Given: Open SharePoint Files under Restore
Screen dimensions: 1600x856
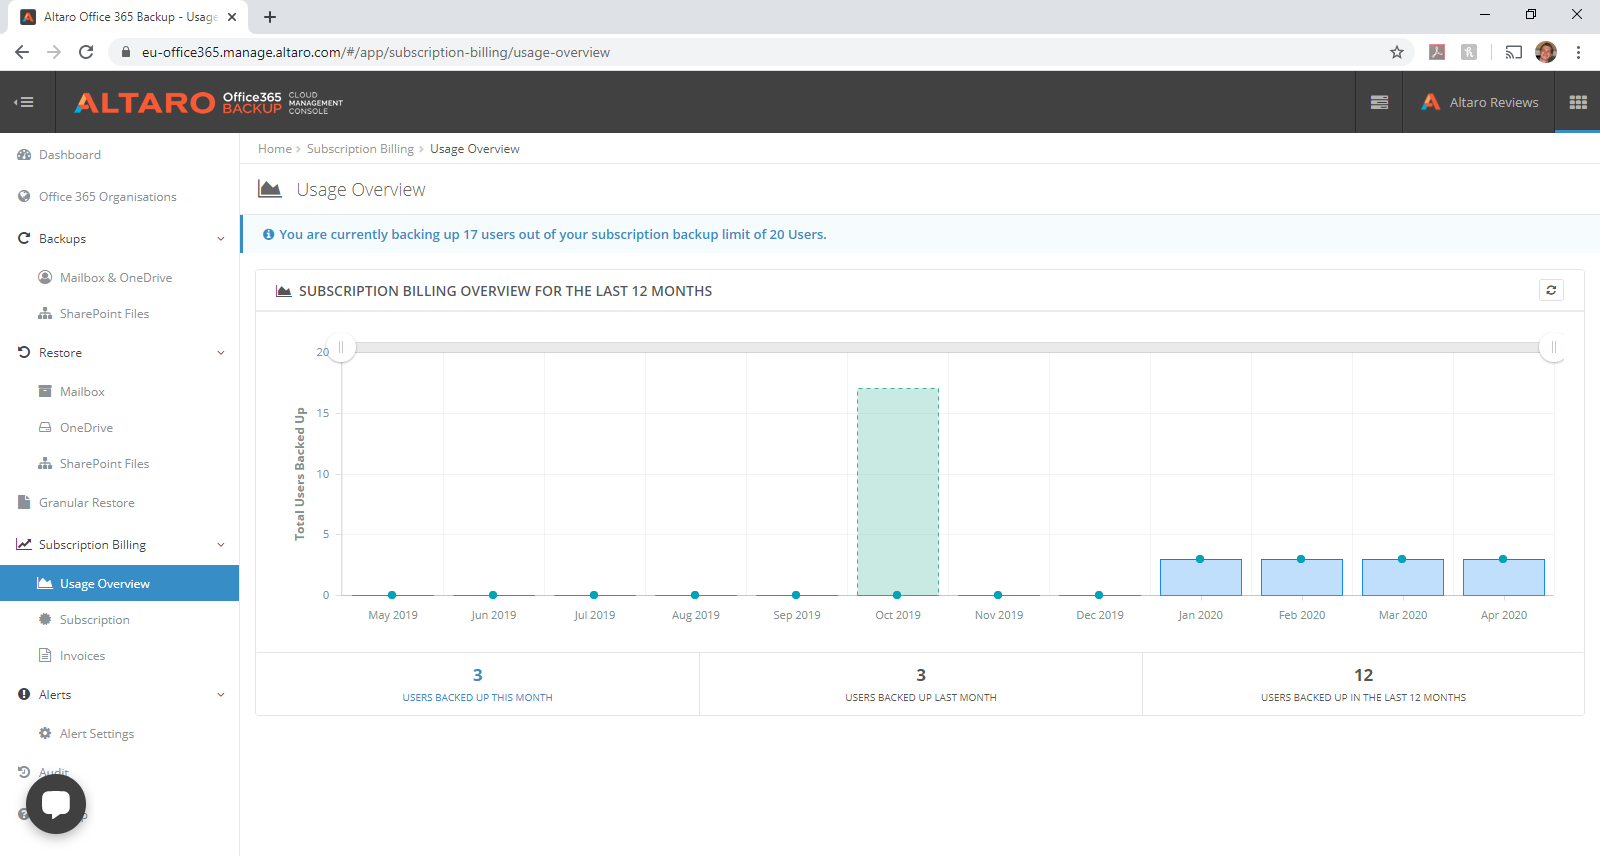Looking at the screenshot, I should click(x=104, y=464).
